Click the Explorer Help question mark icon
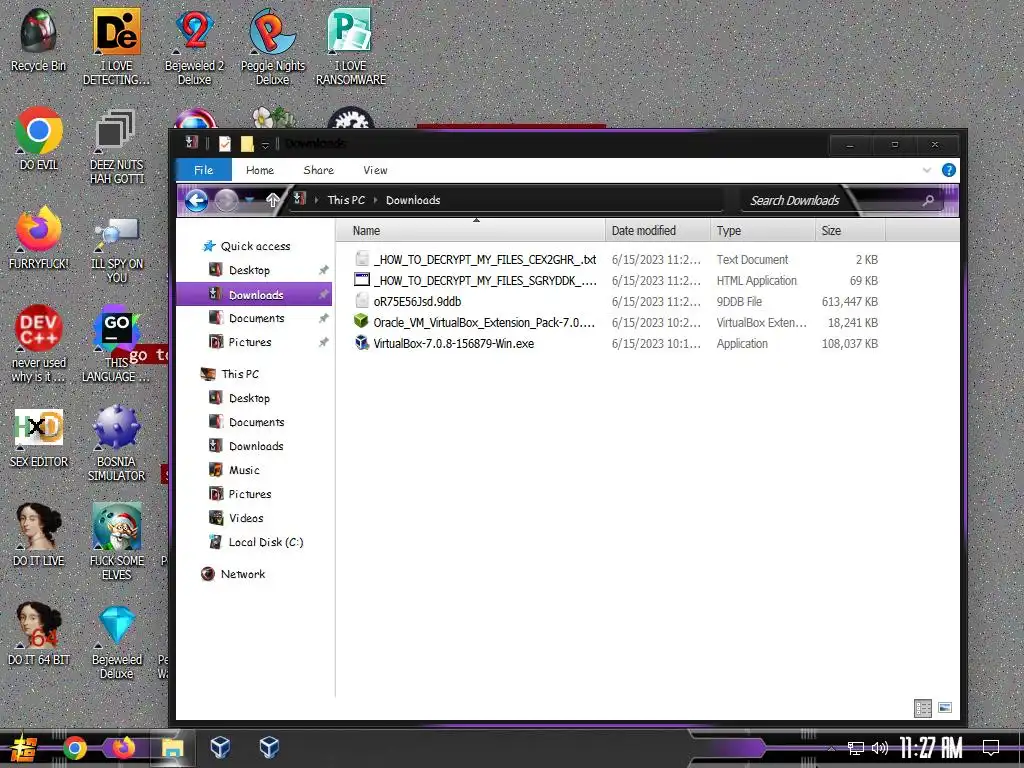 [949, 170]
